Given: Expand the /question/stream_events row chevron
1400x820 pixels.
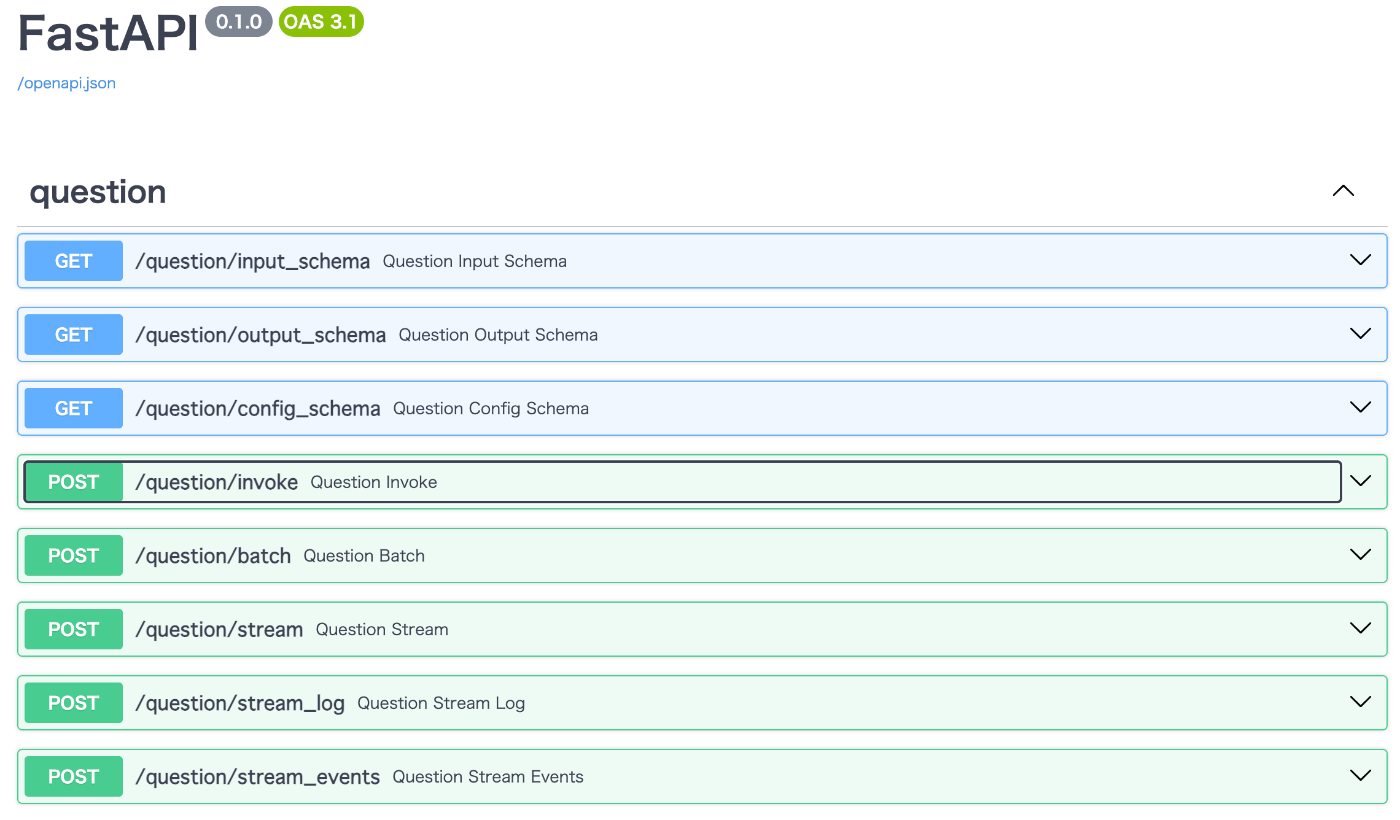Looking at the screenshot, I should pyautogui.click(x=1360, y=776).
